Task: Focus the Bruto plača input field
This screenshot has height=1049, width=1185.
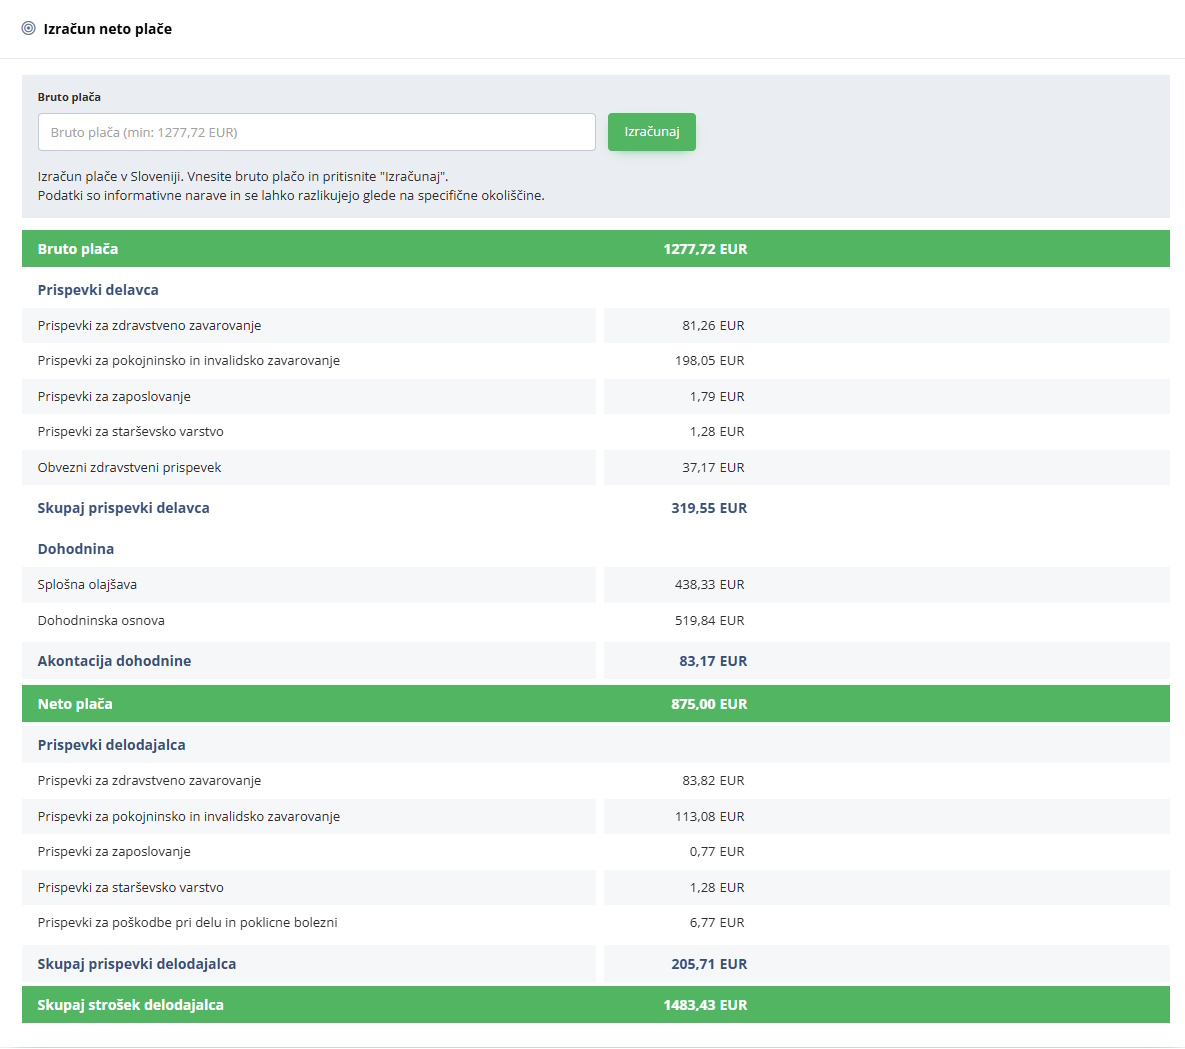Action: (316, 132)
